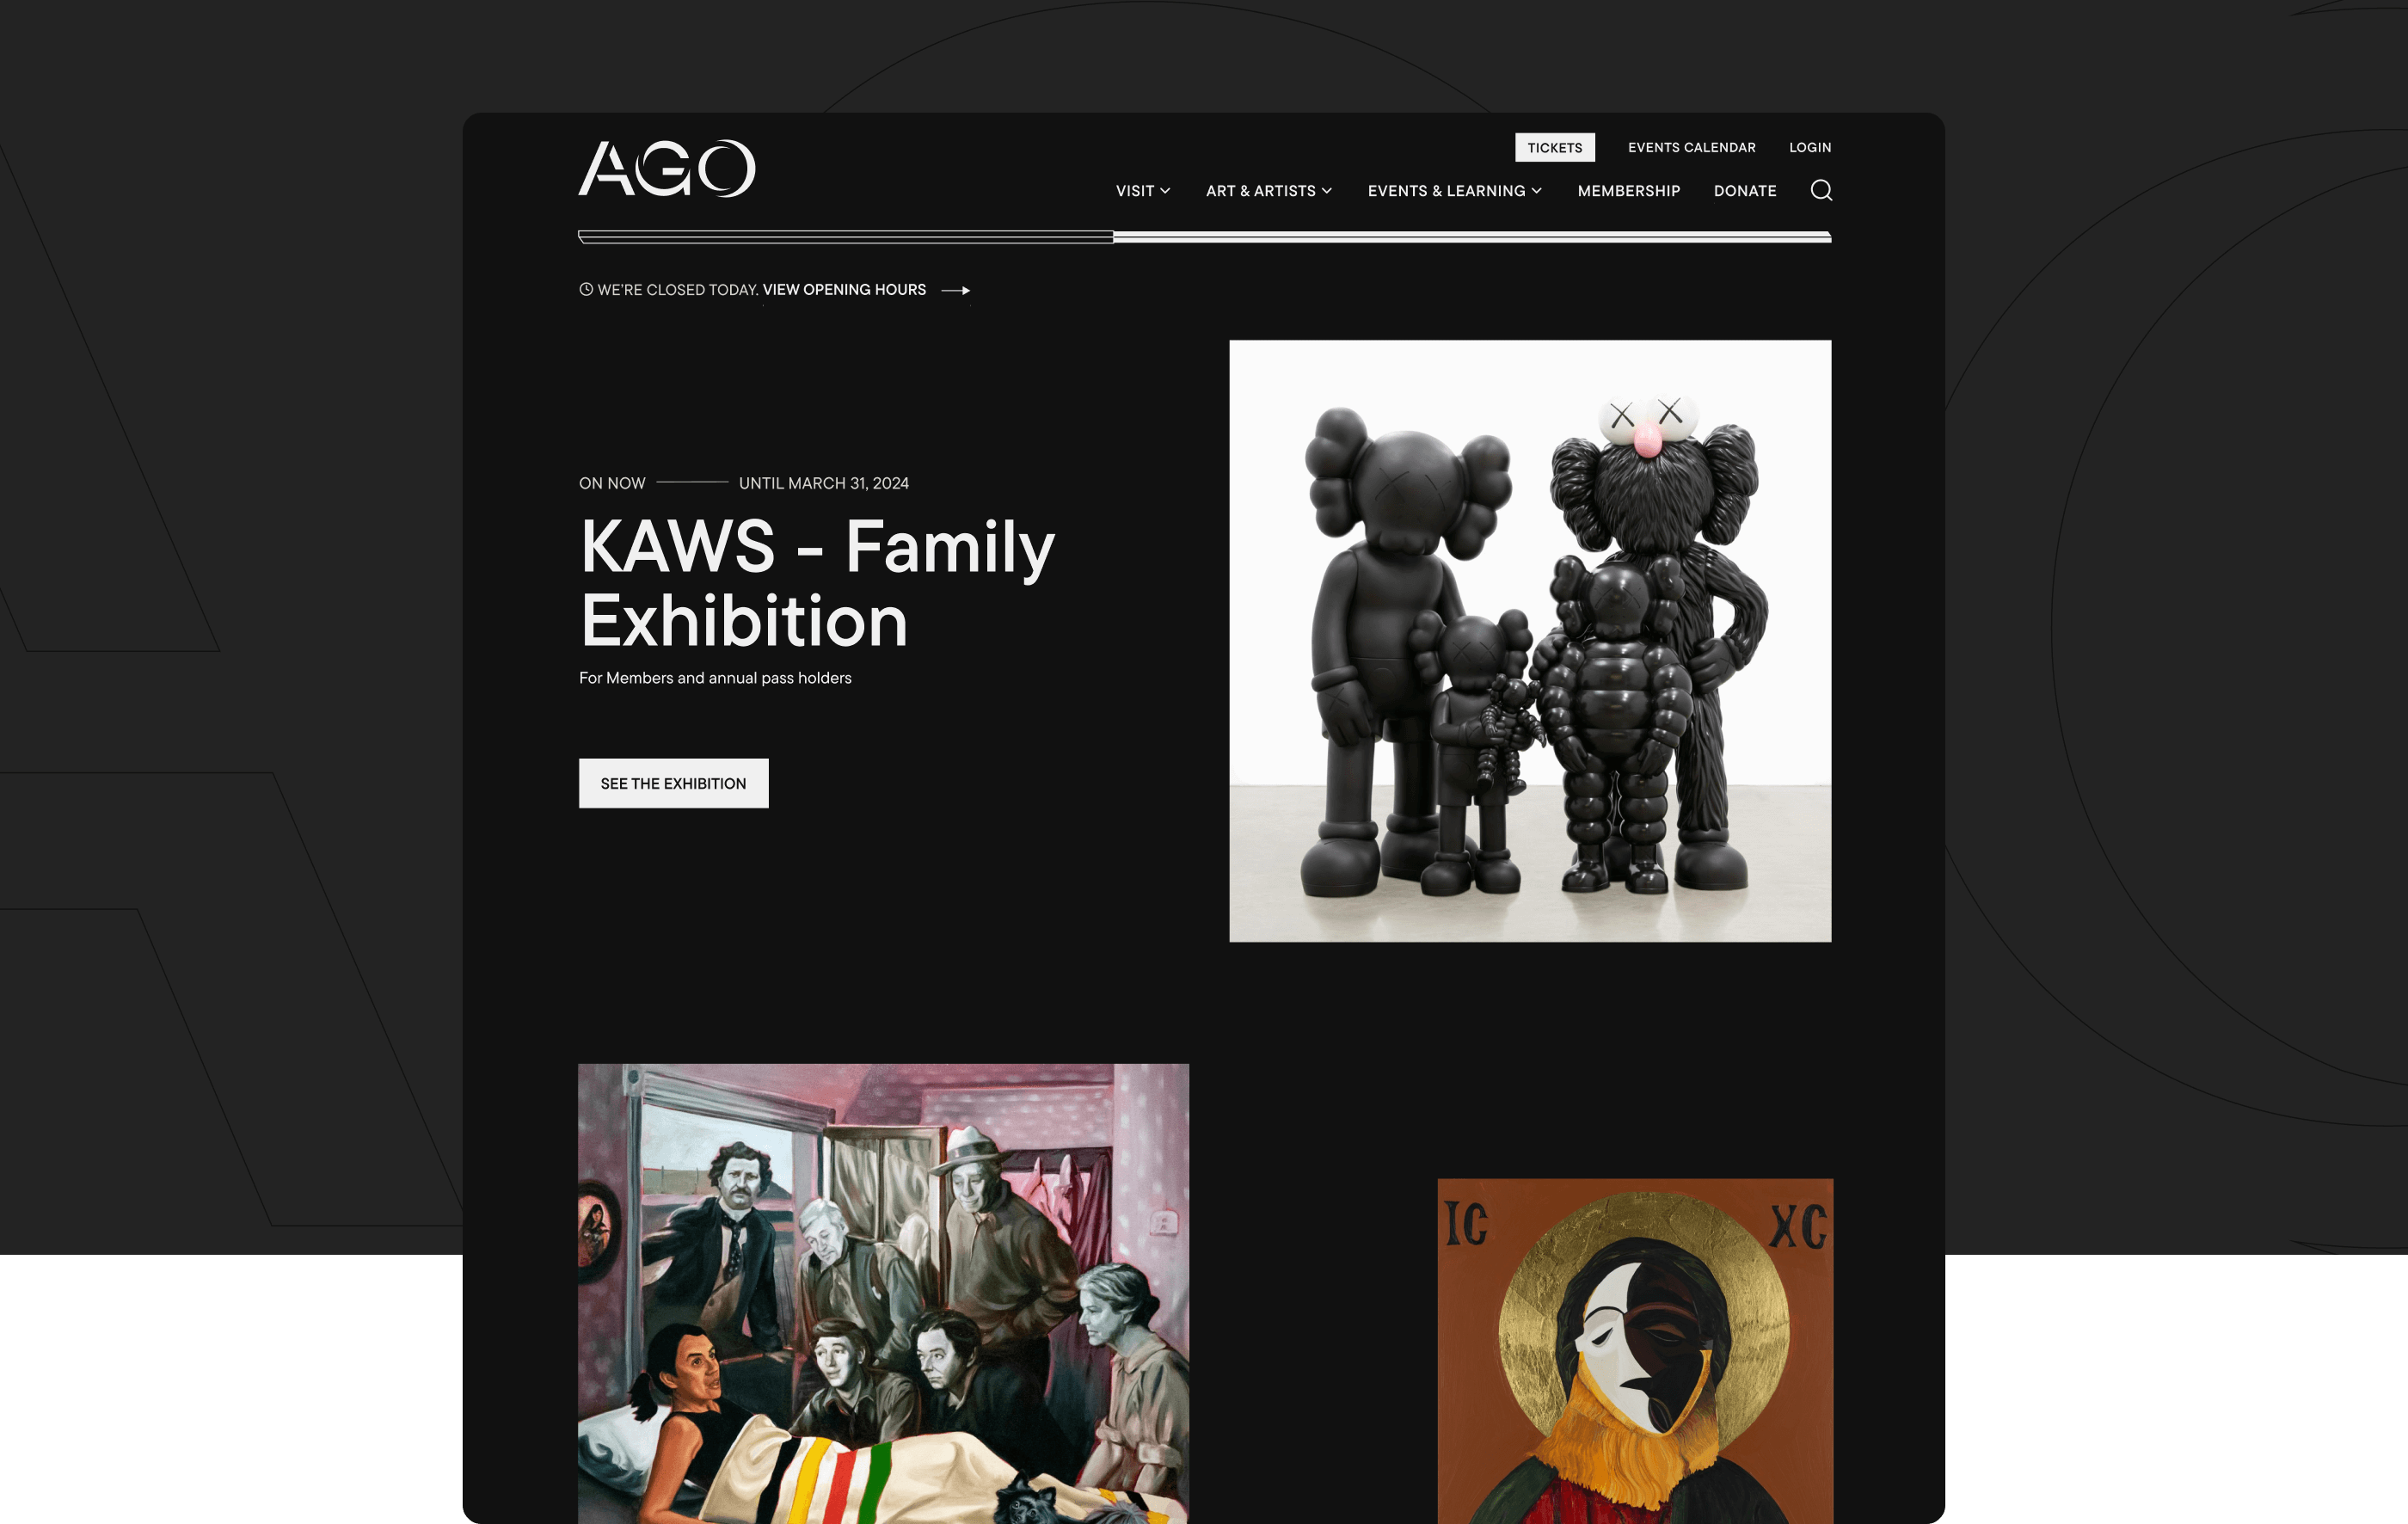
Task: Open the search magnifier icon
Action: point(1821,190)
